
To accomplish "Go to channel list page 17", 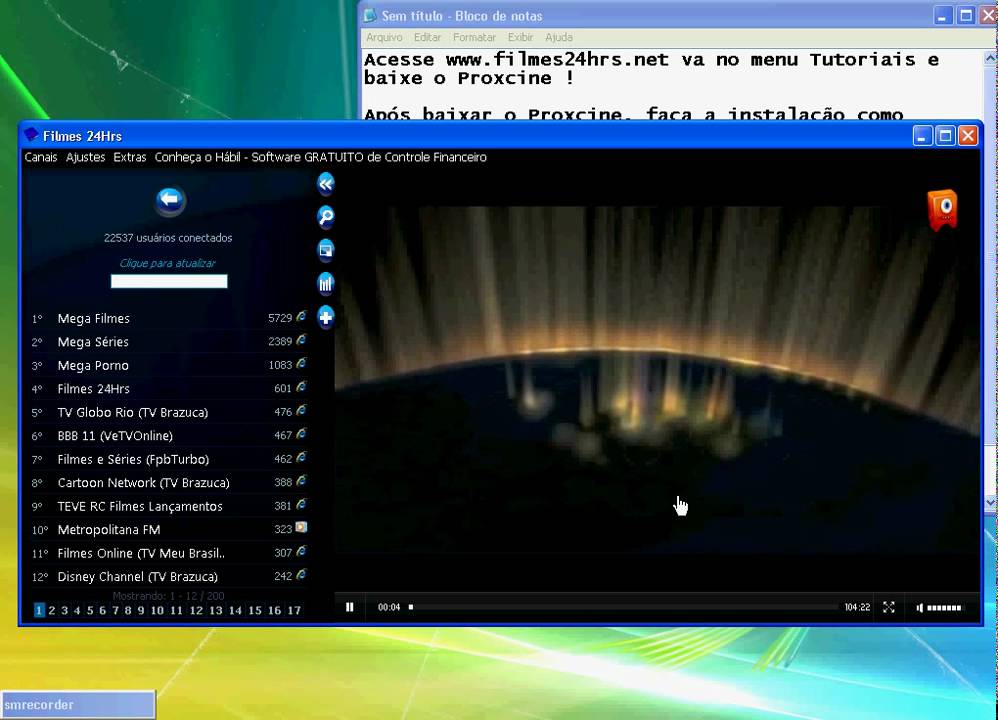I will 293,611.
